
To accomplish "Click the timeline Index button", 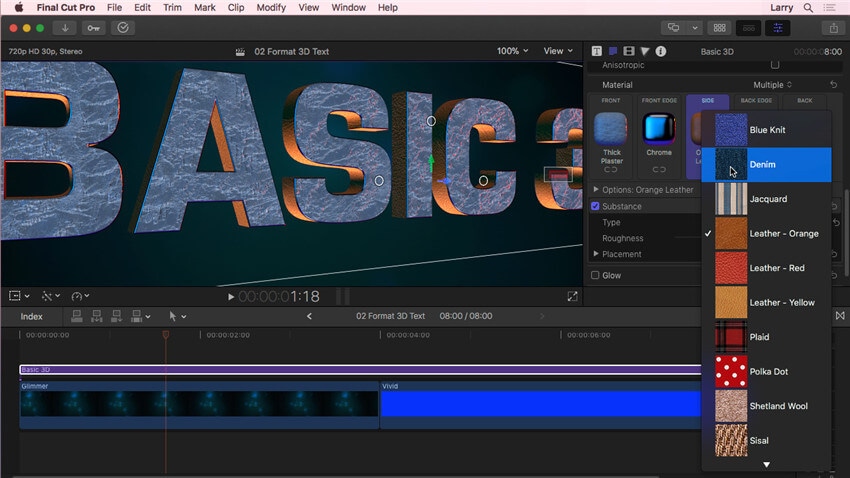I will pos(32,317).
